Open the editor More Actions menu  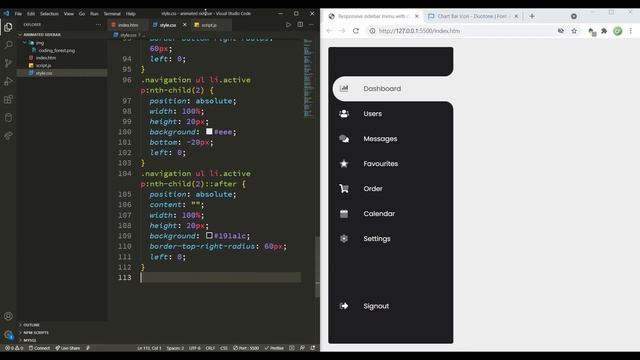point(311,24)
